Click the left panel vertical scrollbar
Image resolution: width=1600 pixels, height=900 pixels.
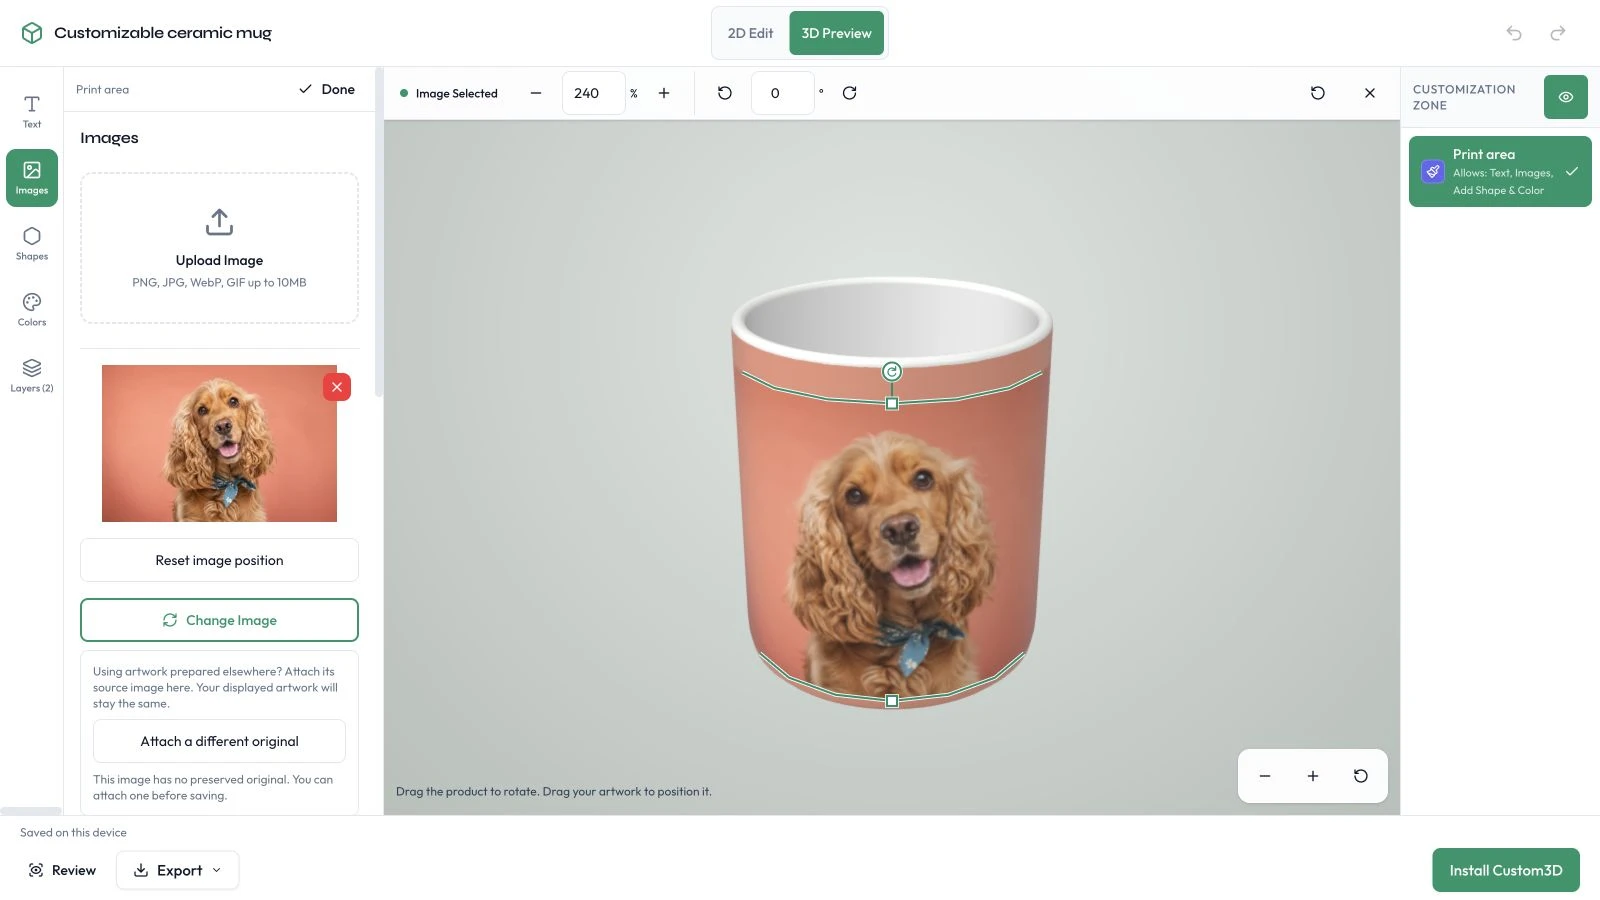(x=379, y=232)
